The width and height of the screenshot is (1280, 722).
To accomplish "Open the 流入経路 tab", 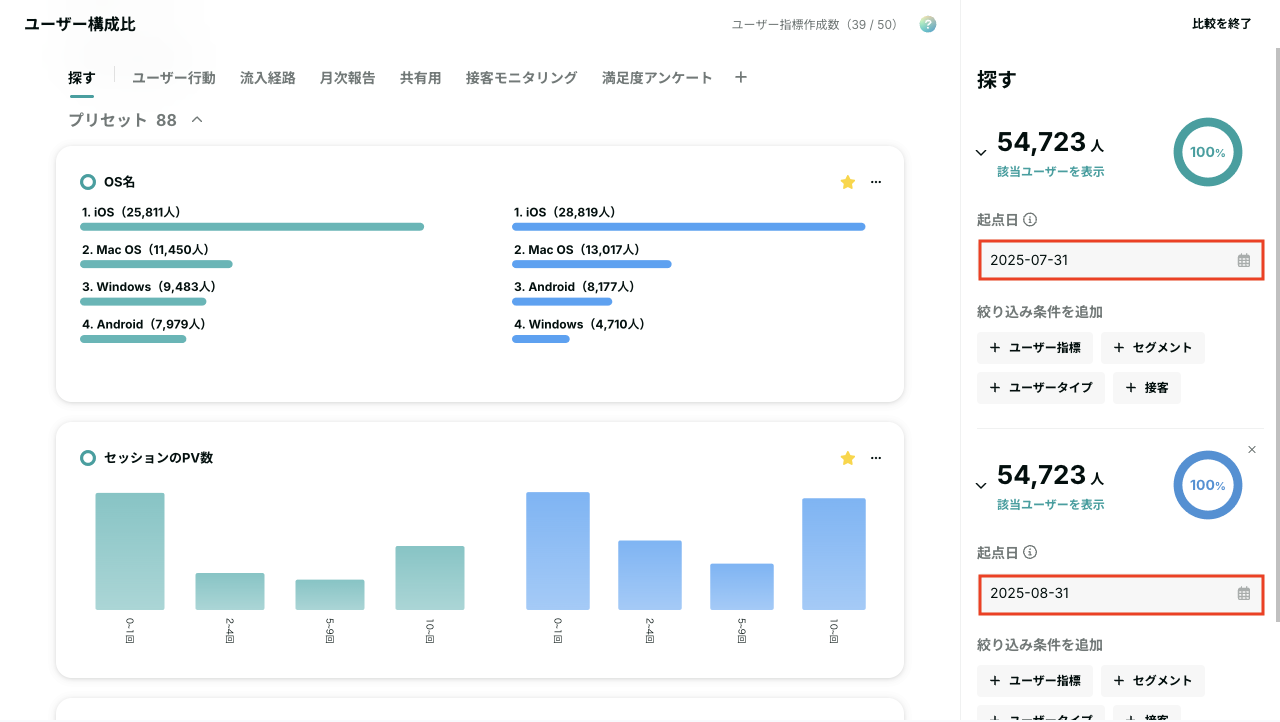I will click(268, 78).
